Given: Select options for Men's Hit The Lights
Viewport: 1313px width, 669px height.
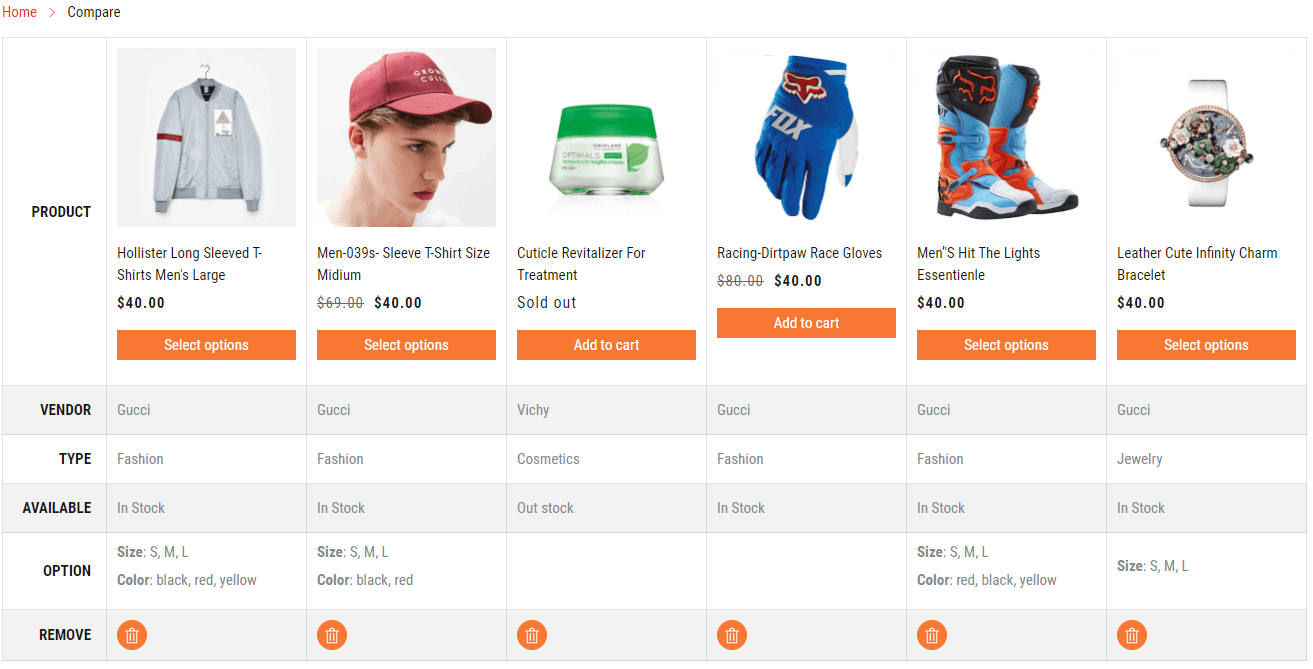Looking at the screenshot, I should click(x=1006, y=345).
